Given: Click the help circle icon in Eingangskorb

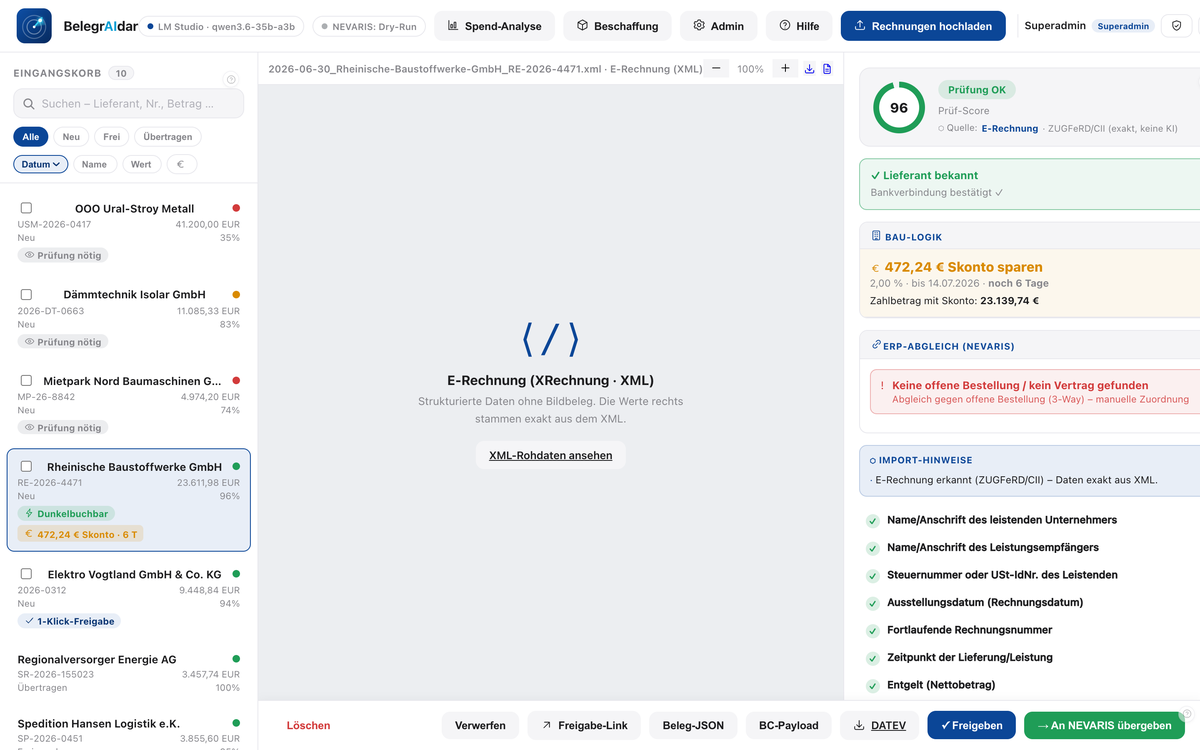Looking at the screenshot, I should [x=232, y=79].
